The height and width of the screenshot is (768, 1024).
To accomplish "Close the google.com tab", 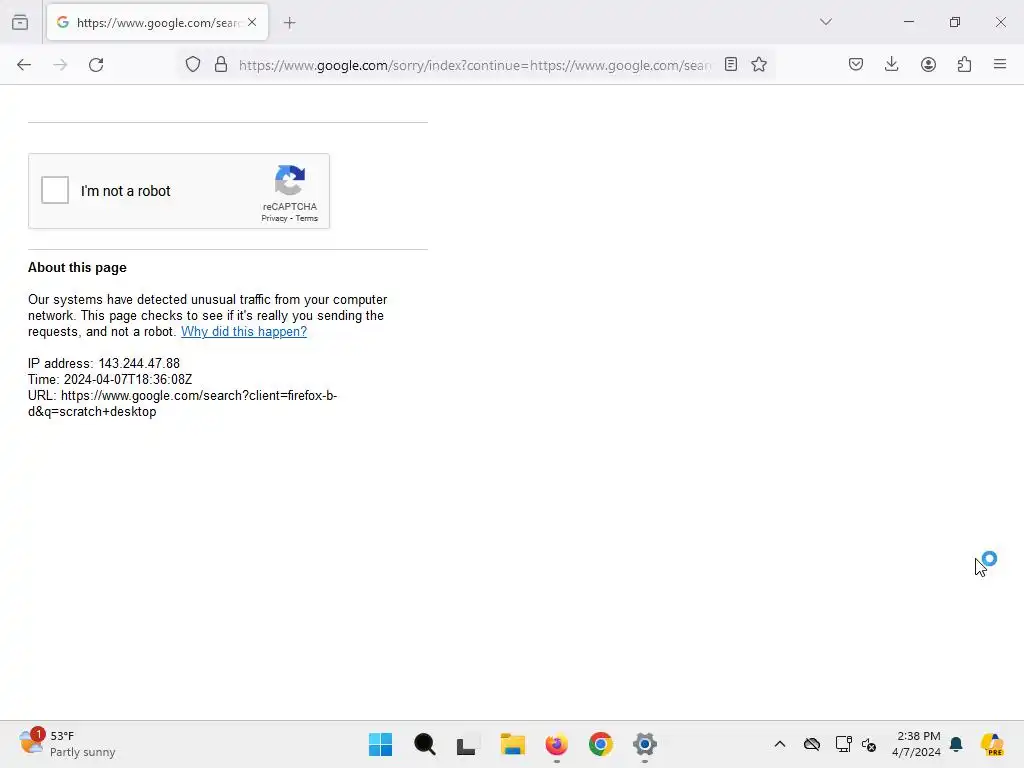I will (x=252, y=22).
